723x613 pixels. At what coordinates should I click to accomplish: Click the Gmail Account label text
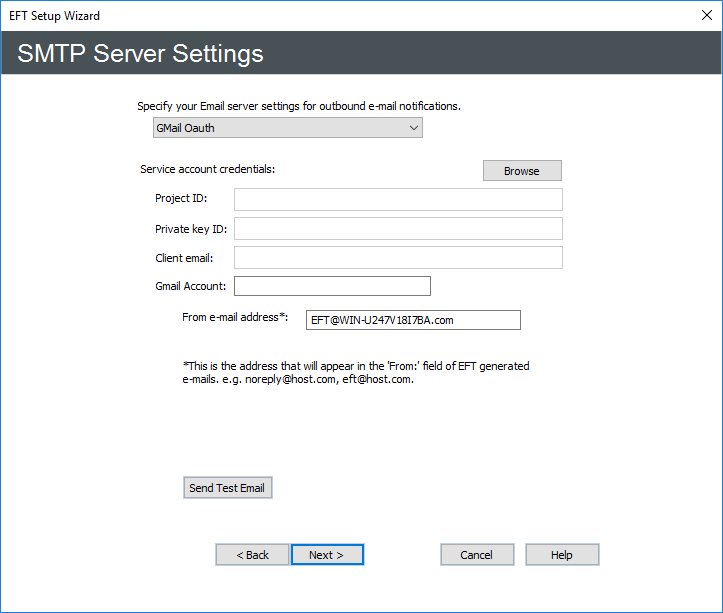pyautogui.click(x=190, y=287)
